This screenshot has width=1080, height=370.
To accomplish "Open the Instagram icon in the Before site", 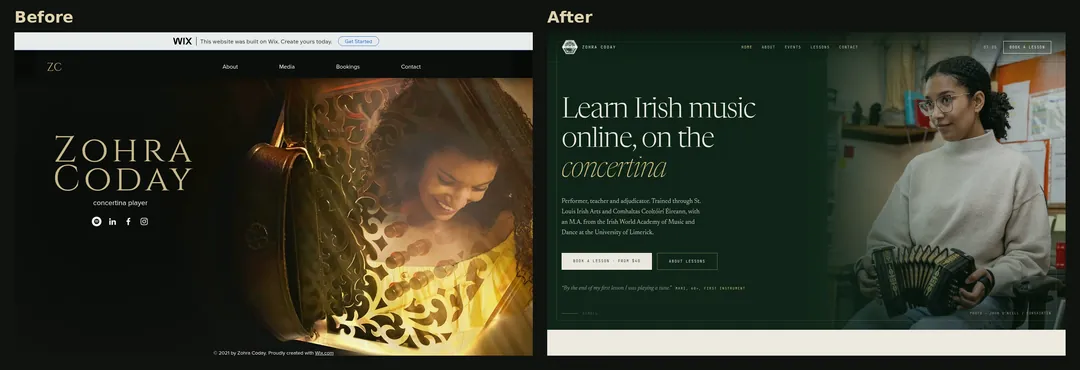I will 144,221.
